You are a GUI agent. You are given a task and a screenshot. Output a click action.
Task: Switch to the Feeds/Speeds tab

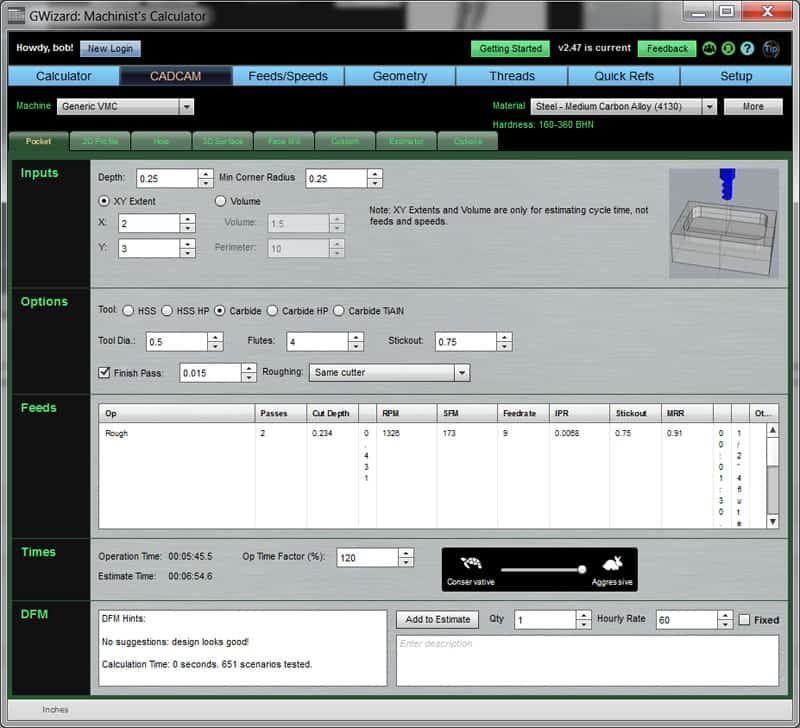click(x=288, y=75)
